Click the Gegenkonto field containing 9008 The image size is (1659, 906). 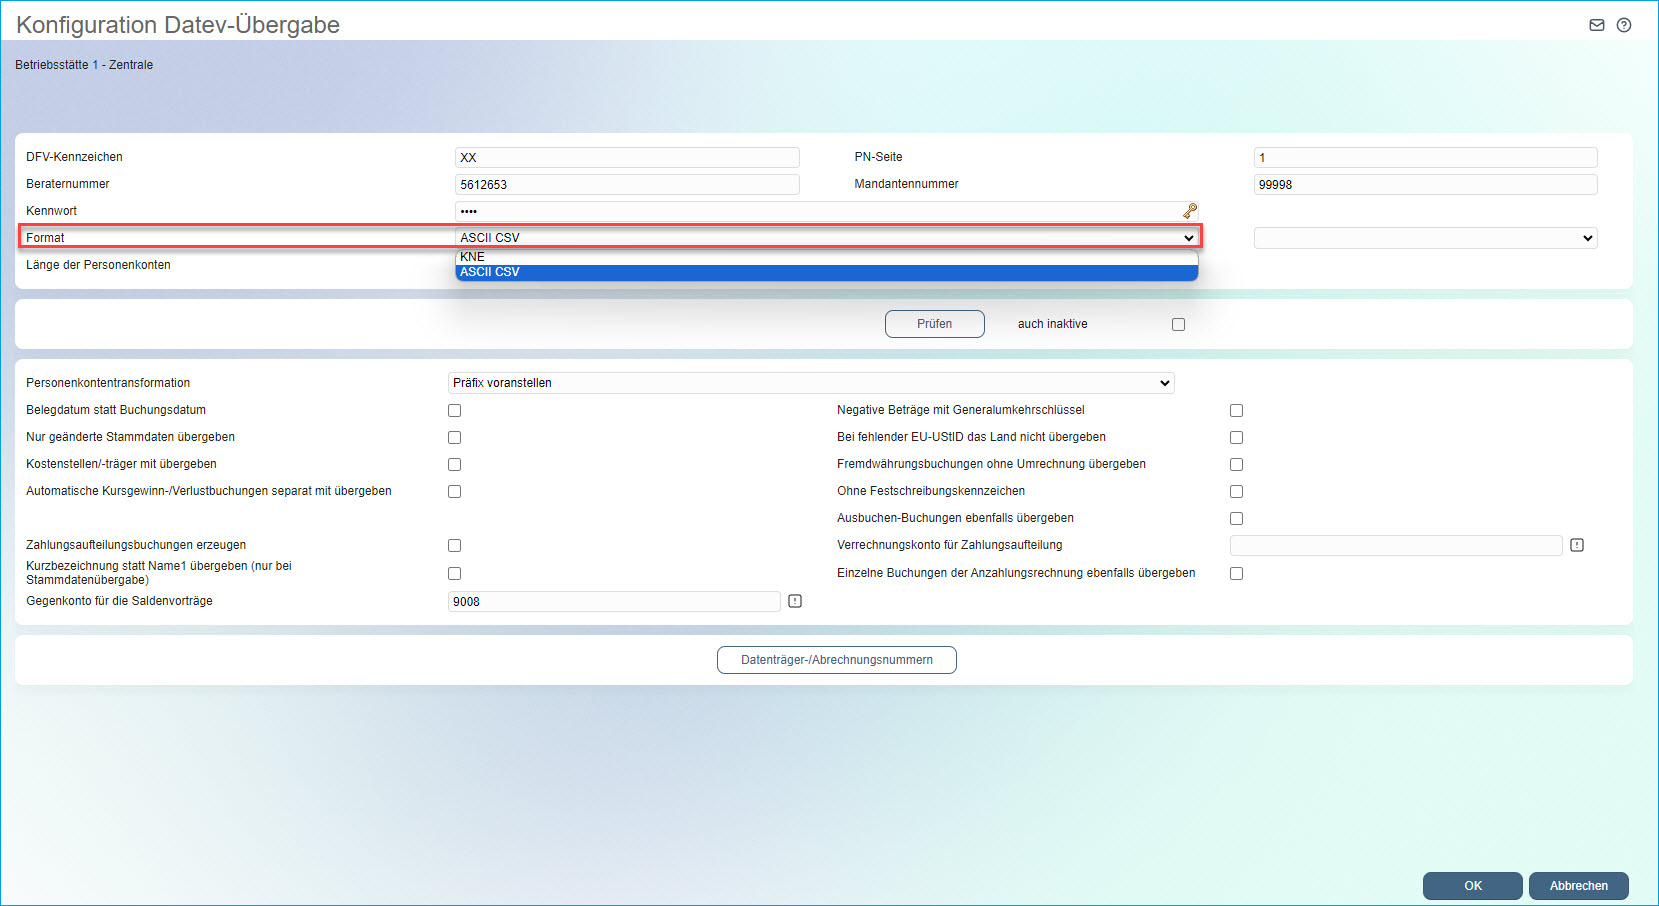[614, 601]
